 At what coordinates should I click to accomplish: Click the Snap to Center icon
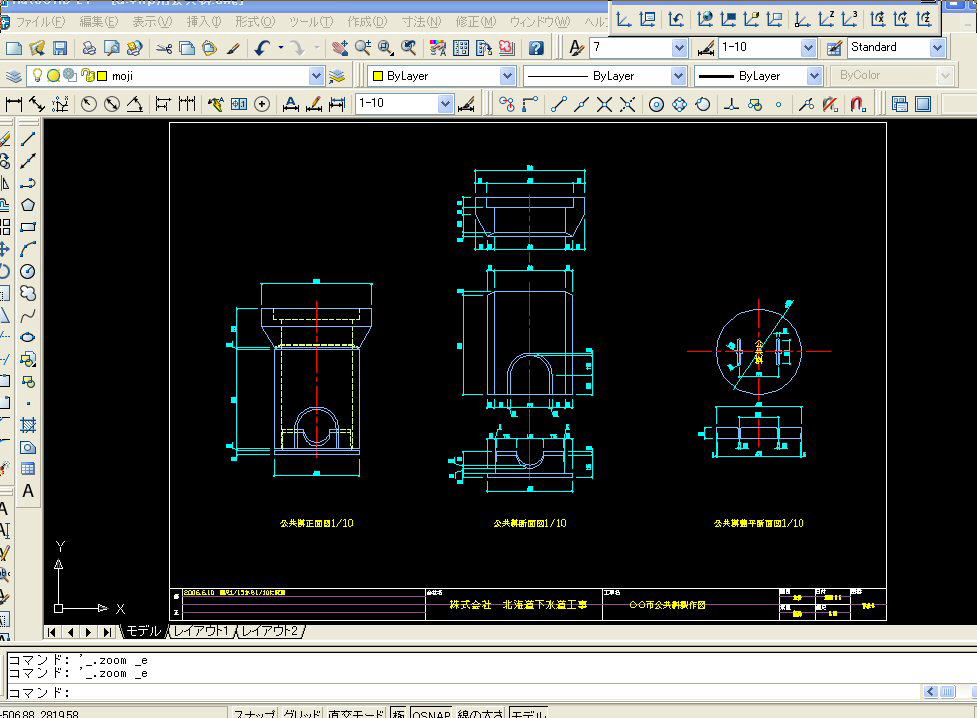[x=656, y=104]
